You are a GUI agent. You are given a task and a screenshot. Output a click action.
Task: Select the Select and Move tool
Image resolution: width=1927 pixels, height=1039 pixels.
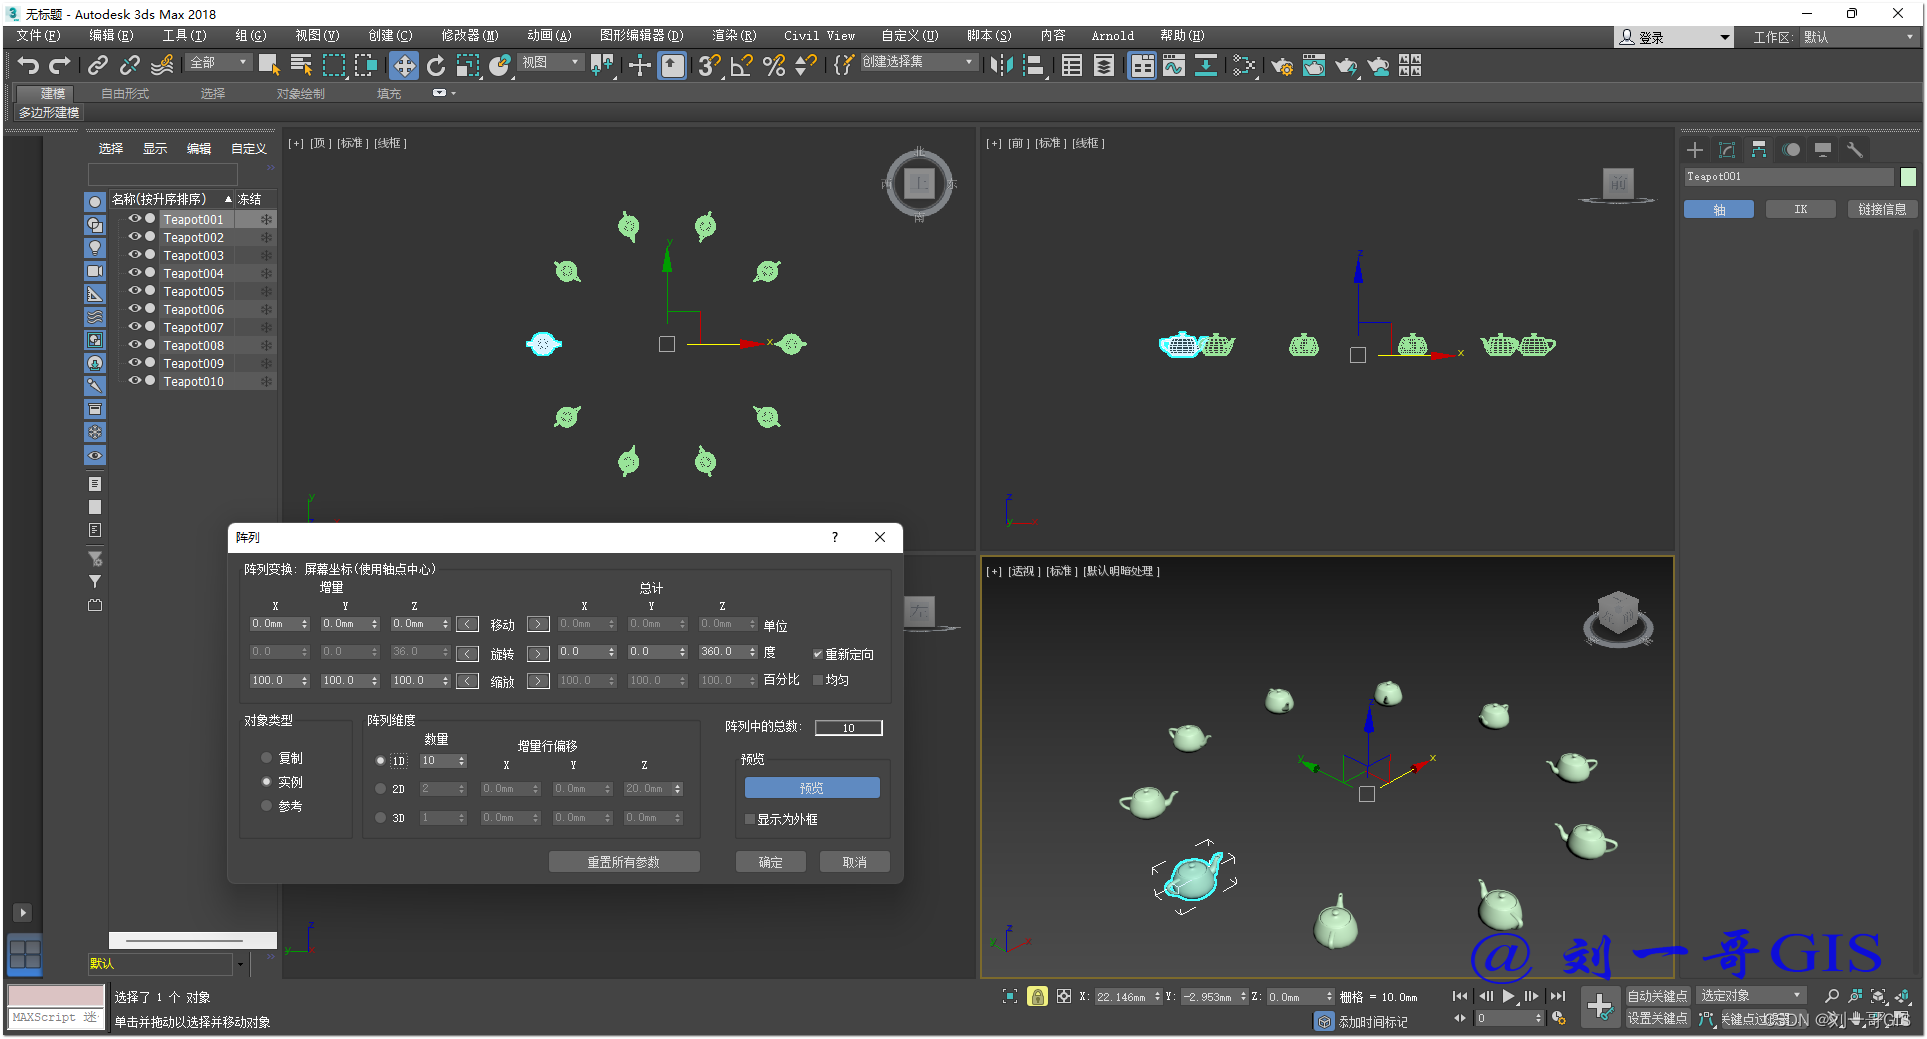coord(404,66)
